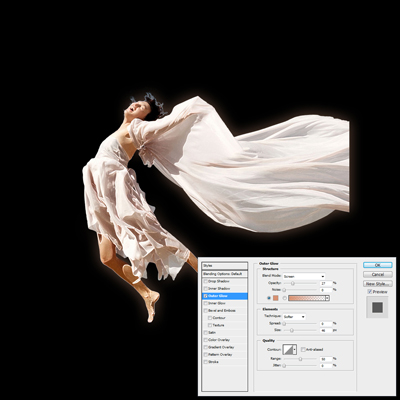The height and width of the screenshot is (400, 400).
Task: Enable the Inner Shadow checkbox
Action: coord(205,289)
